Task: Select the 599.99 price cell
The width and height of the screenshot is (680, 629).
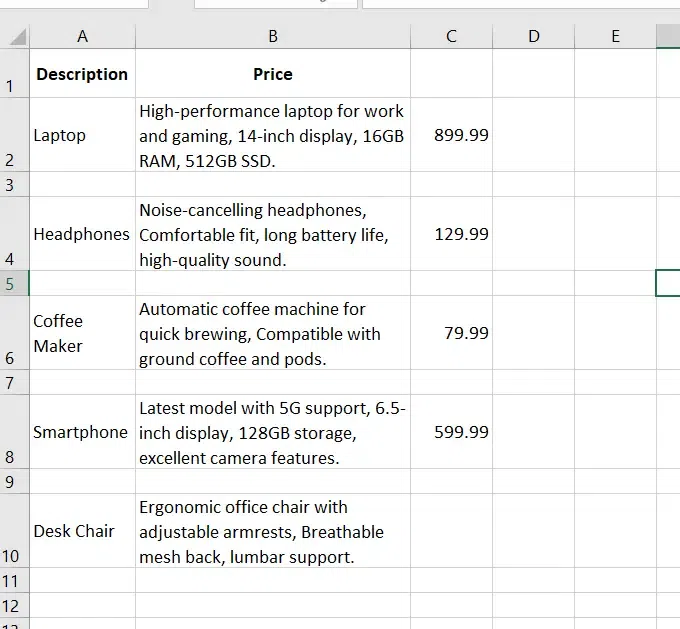Action: (x=451, y=432)
